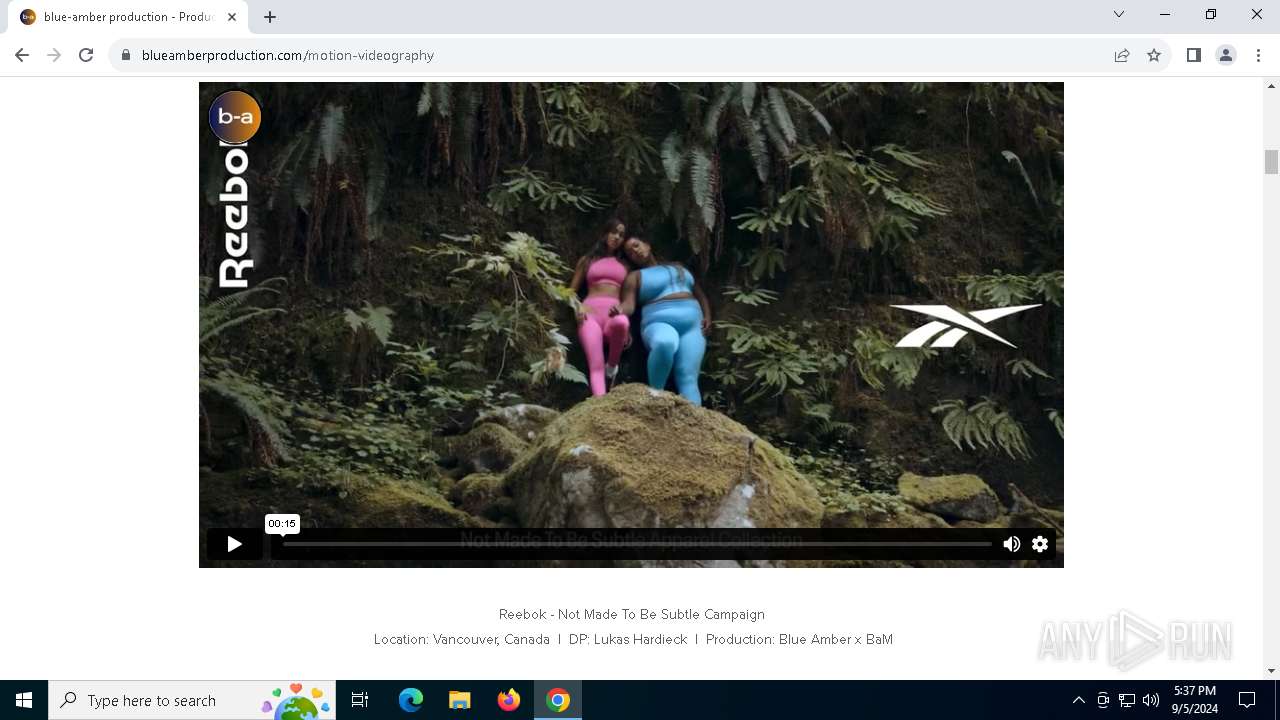Viewport: 1280px width, 720px height.
Task: Click the page vertical scrollbar thumb
Action: (1271, 162)
